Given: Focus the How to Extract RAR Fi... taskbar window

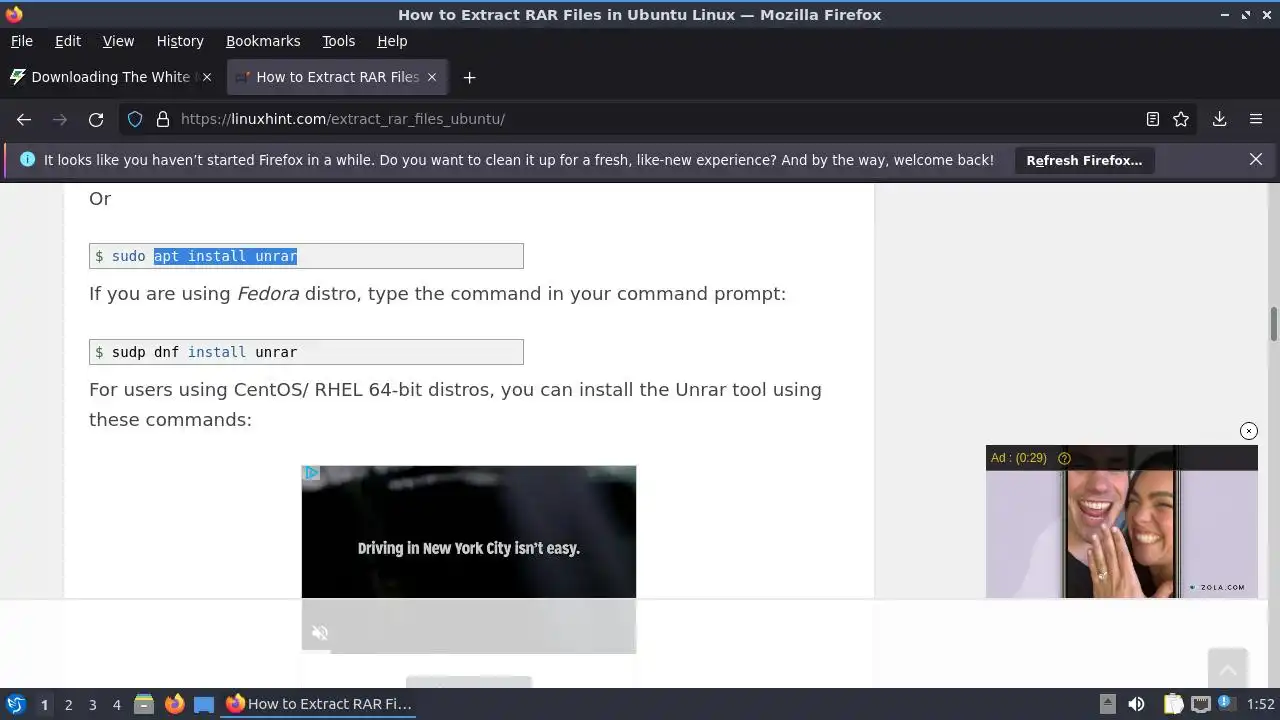Looking at the screenshot, I should 320,704.
